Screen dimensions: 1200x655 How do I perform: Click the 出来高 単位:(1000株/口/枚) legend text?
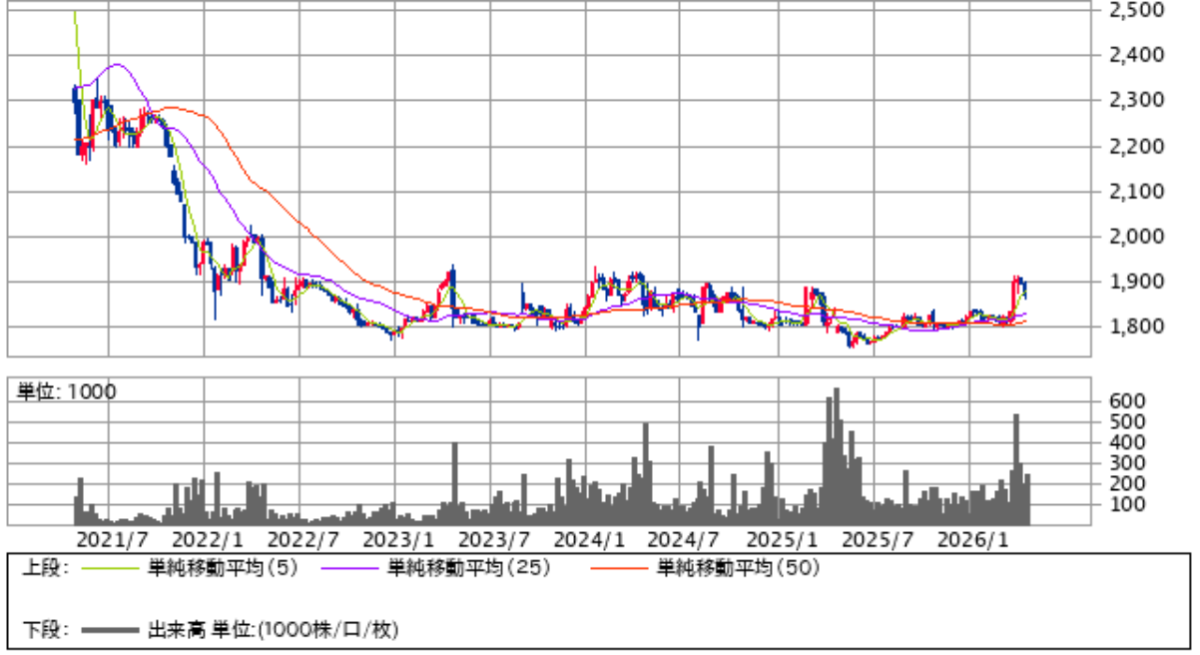click(273, 630)
